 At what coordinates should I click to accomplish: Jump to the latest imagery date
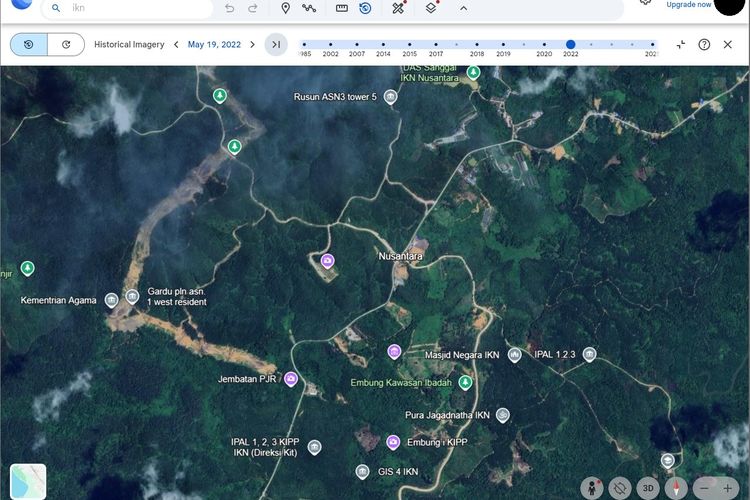point(276,44)
